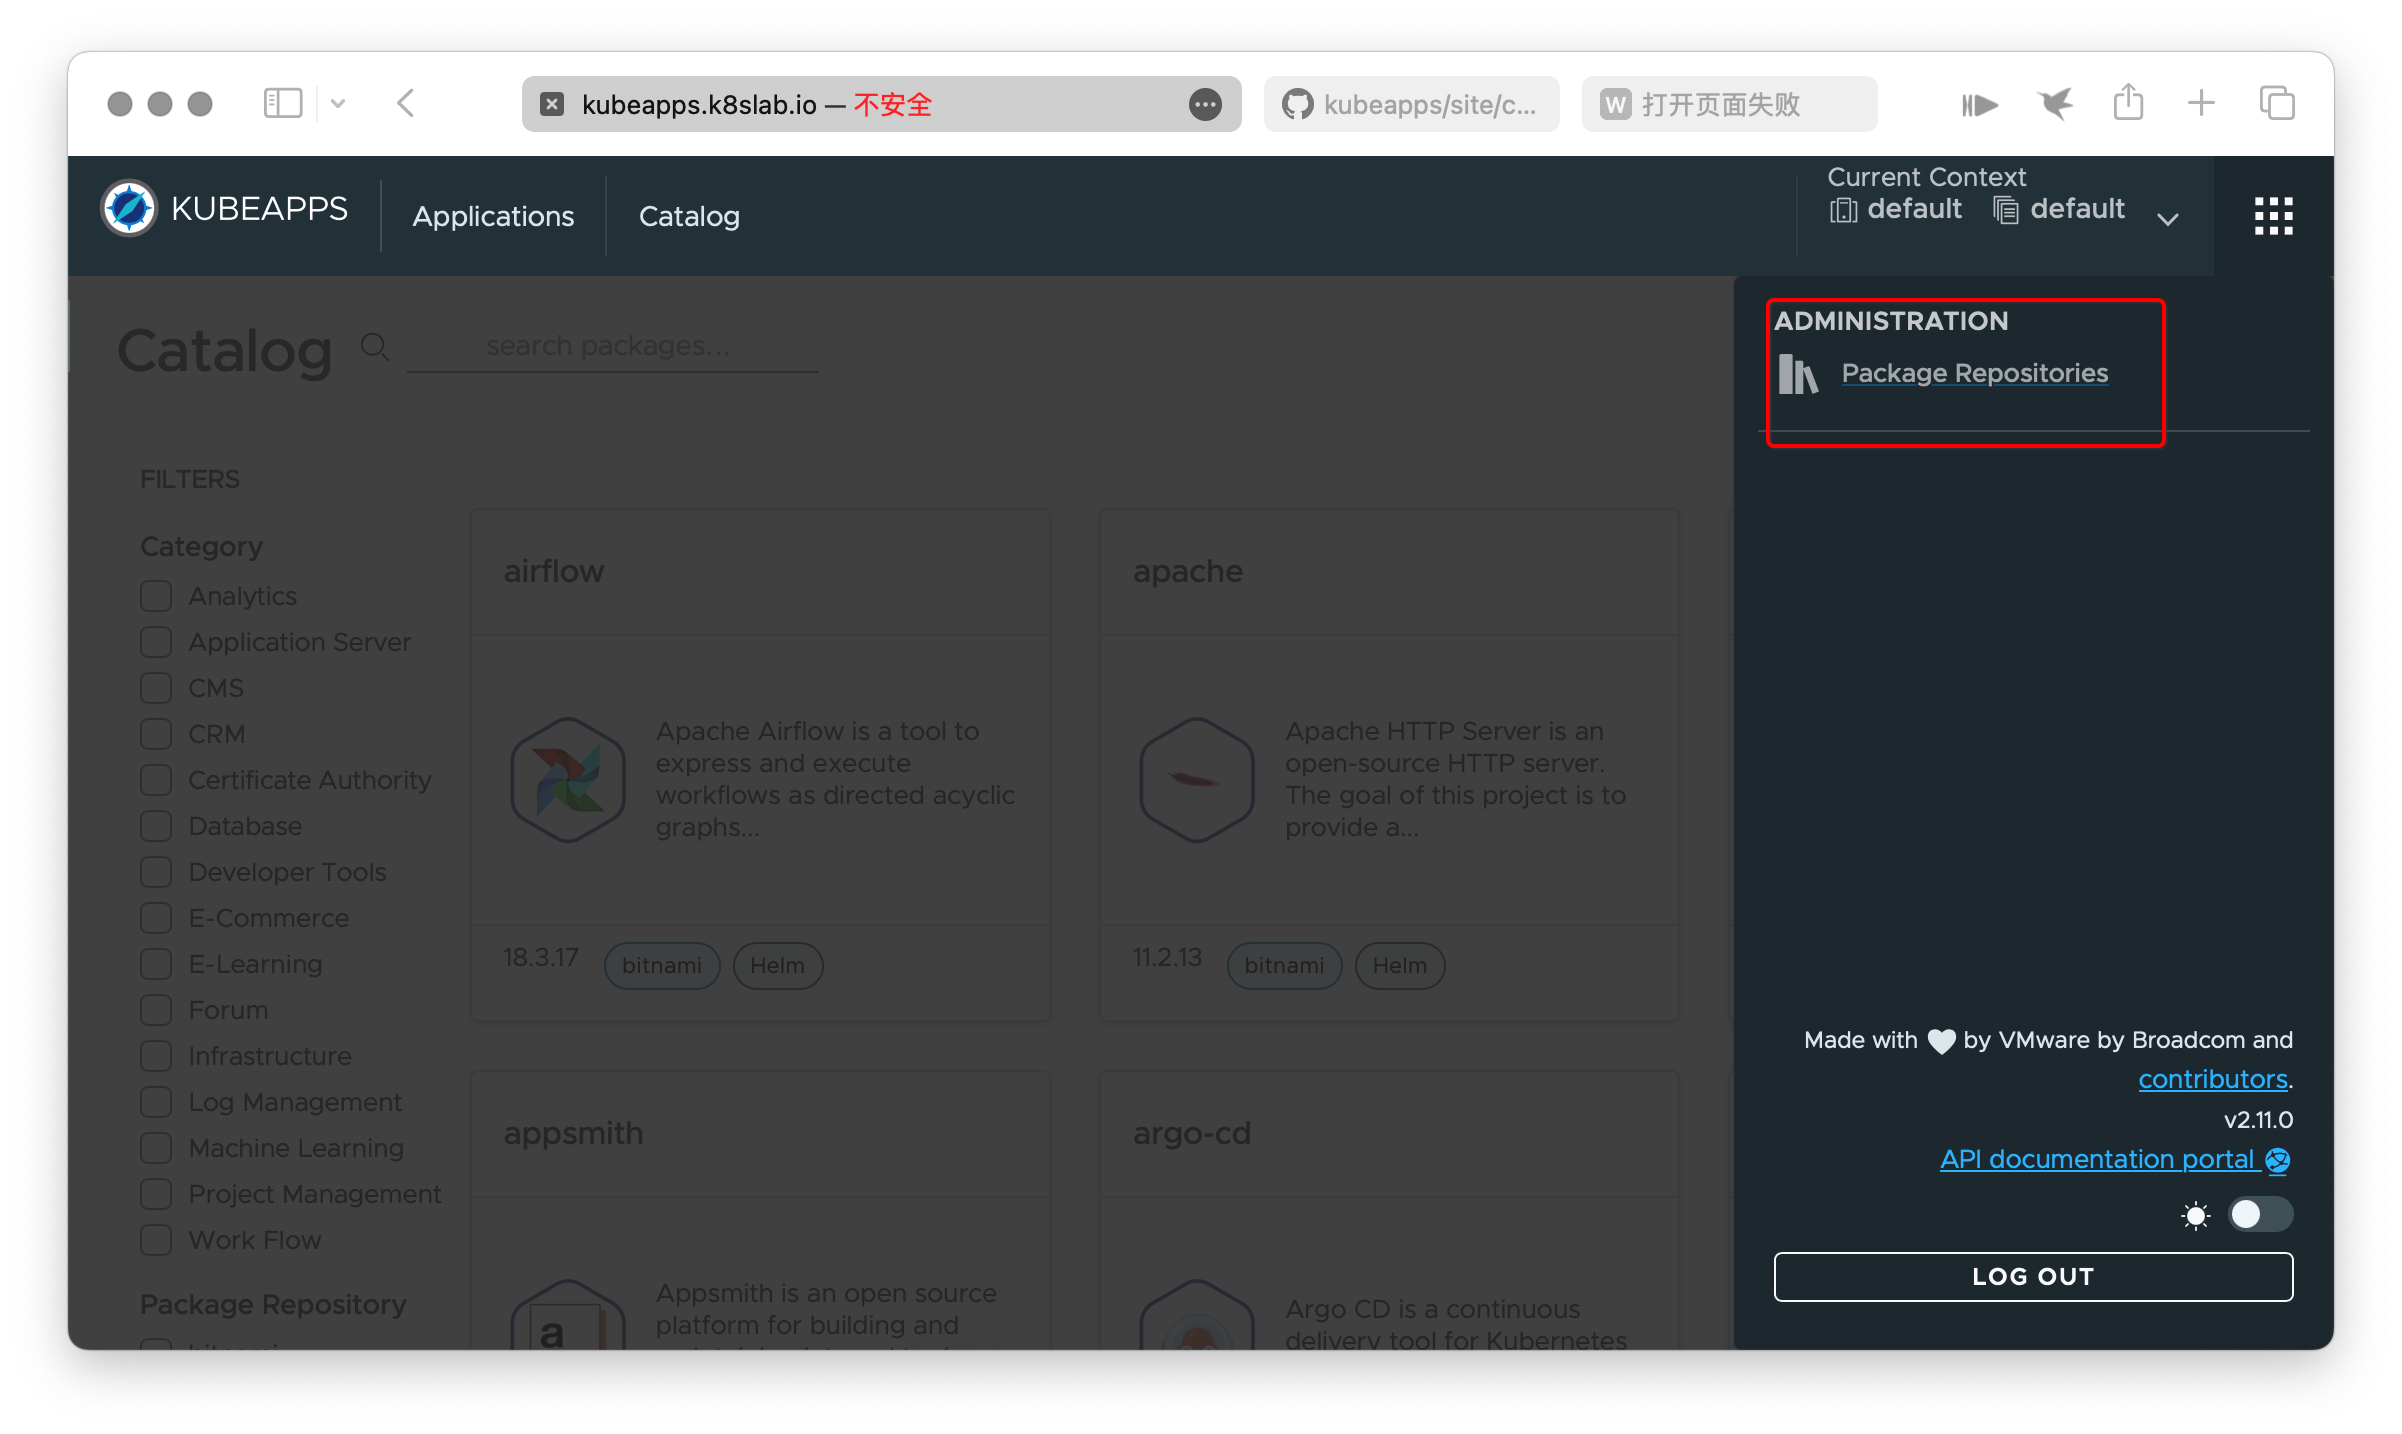Image resolution: width=2402 pixels, height=1434 pixels.
Task: Check the Database category filter
Action: pos(156,826)
